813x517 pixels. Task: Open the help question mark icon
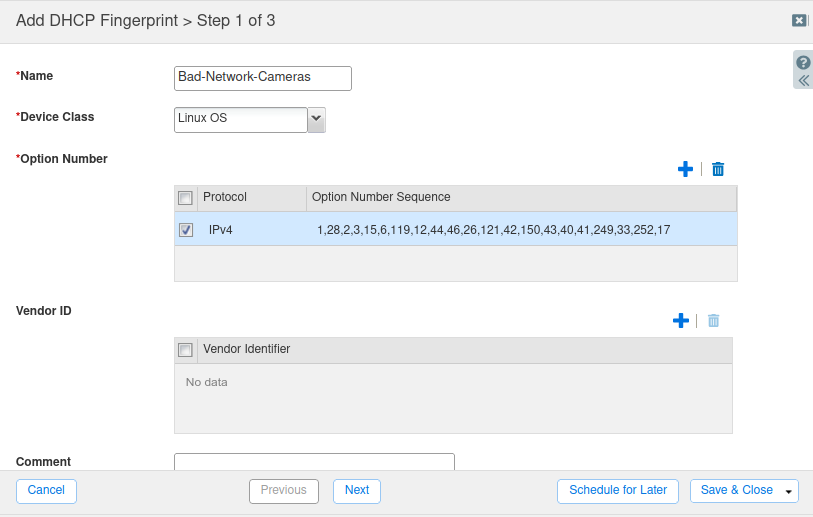tap(803, 62)
